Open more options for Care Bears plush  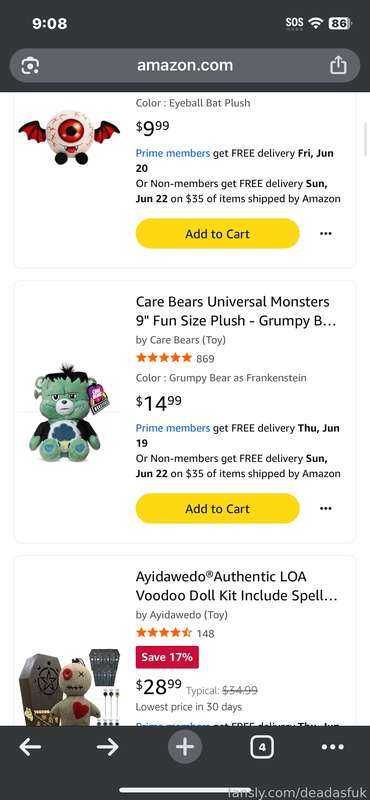tap(325, 509)
